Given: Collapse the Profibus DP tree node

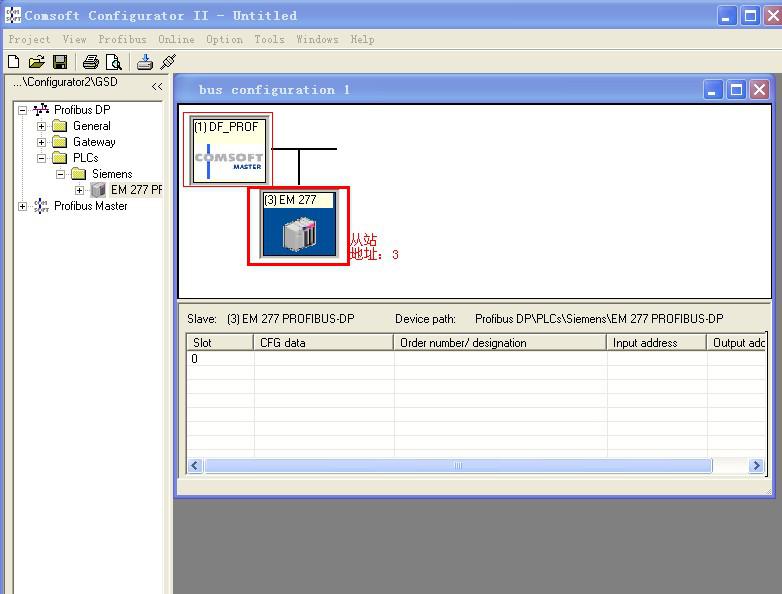Looking at the screenshot, I should pos(22,110).
